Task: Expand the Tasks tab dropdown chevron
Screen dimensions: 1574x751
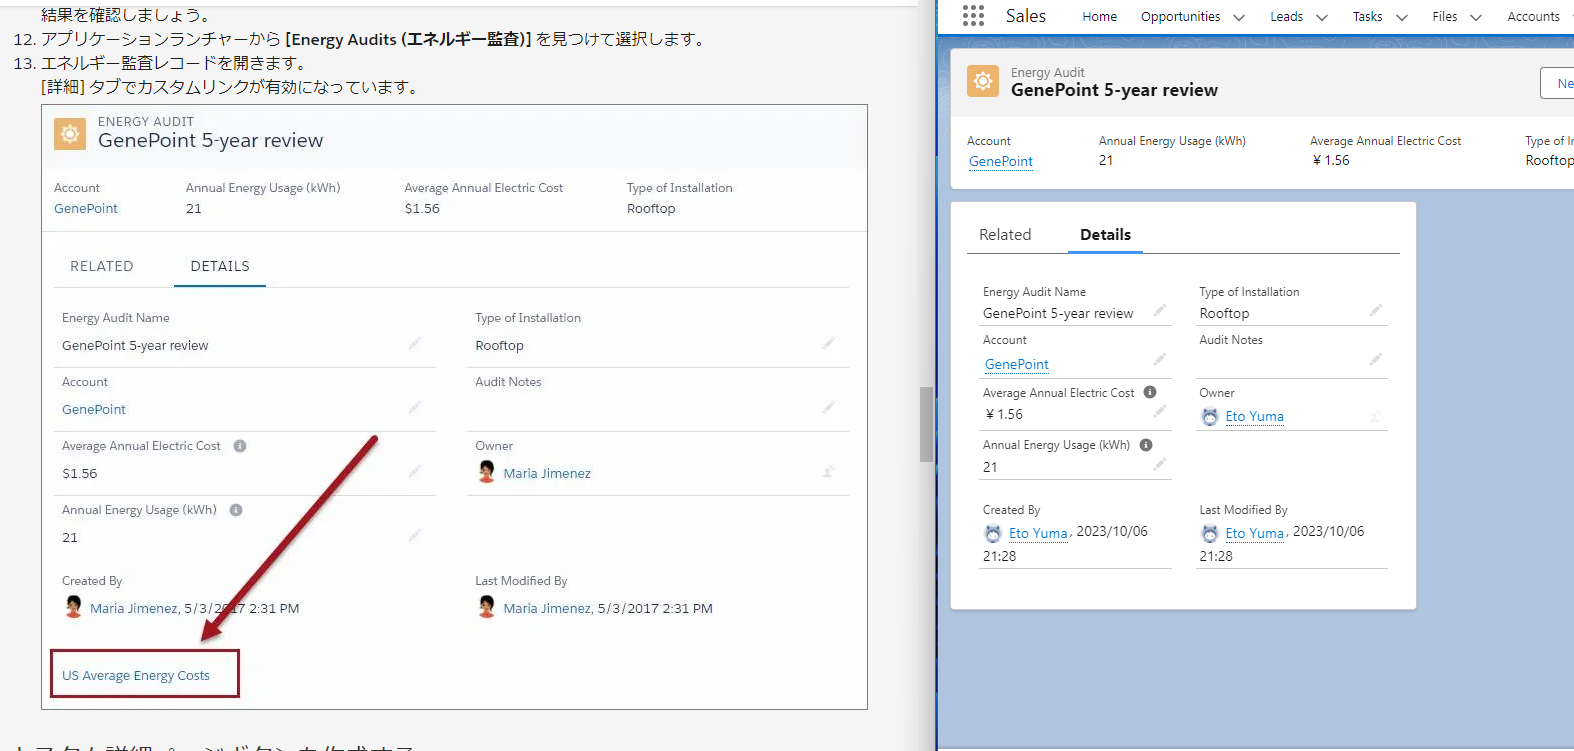Action: click(1402, 17)
